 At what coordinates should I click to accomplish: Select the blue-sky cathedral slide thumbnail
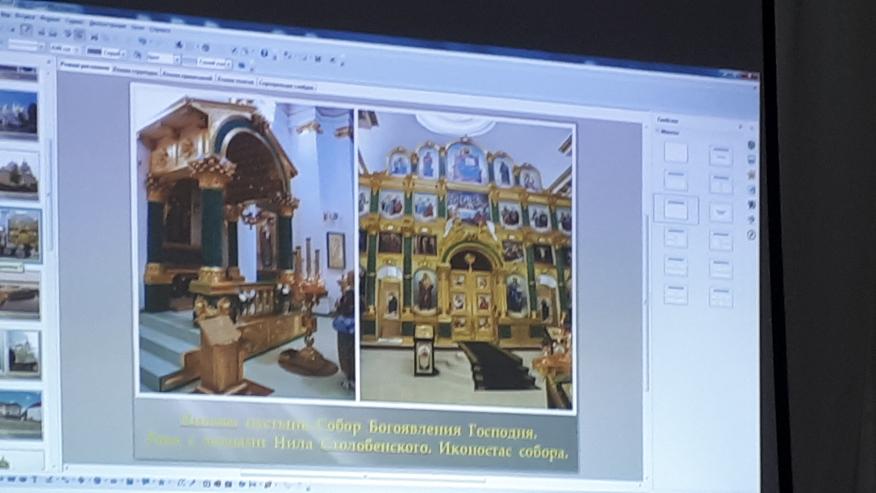pyautogui.click(x=18, y=115)
